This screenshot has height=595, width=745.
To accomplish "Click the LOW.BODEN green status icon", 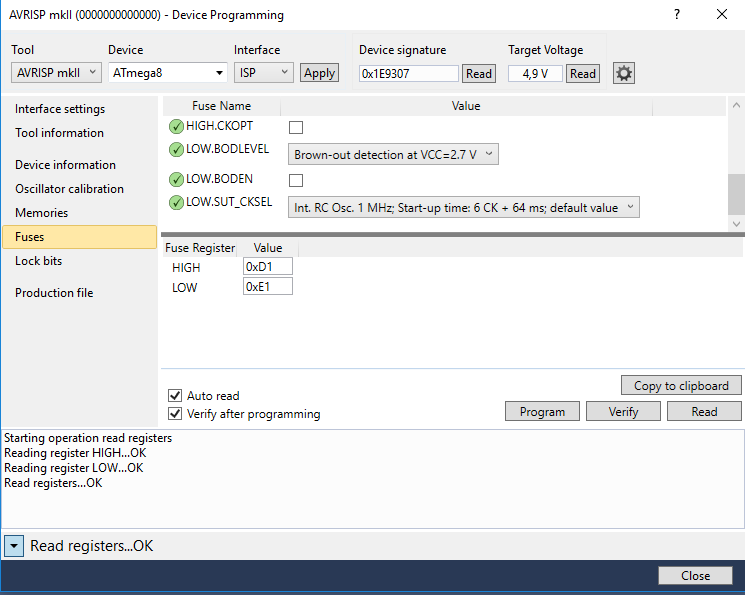I will tap(176, 179).
